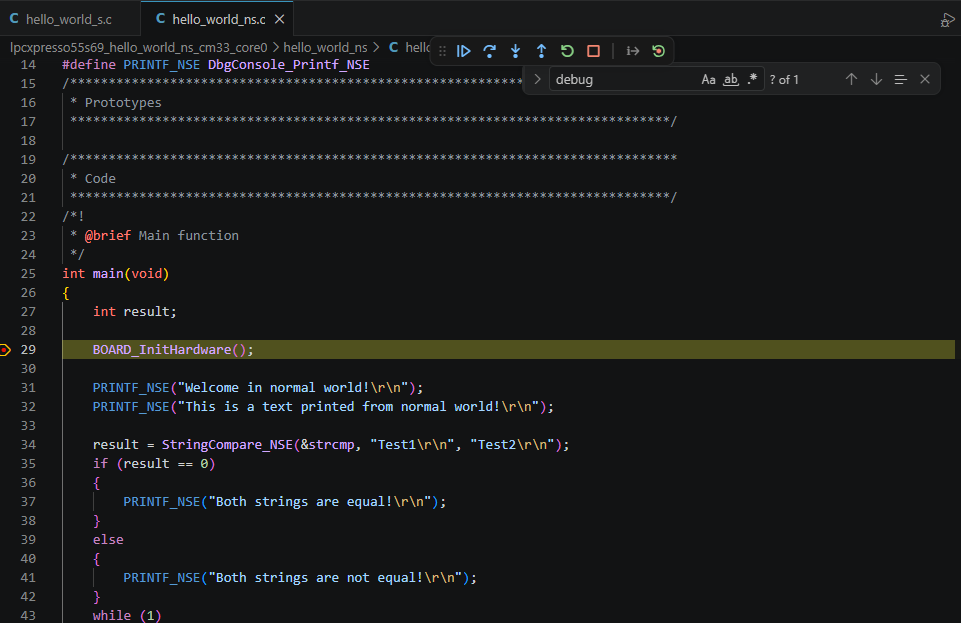Click the find input containing debug
Viewport: 961px width, 623px height.
click(622, 80)
